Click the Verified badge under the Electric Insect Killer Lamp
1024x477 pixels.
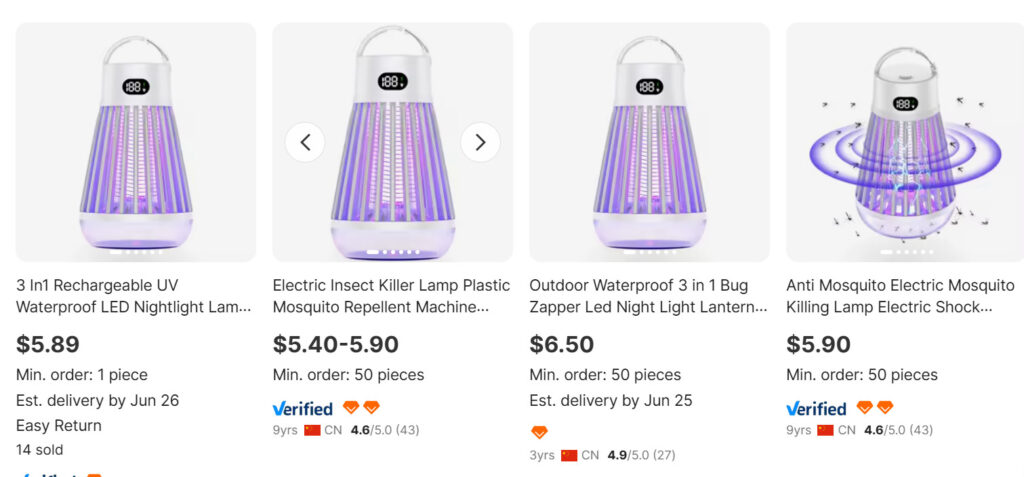pos(303,408)
